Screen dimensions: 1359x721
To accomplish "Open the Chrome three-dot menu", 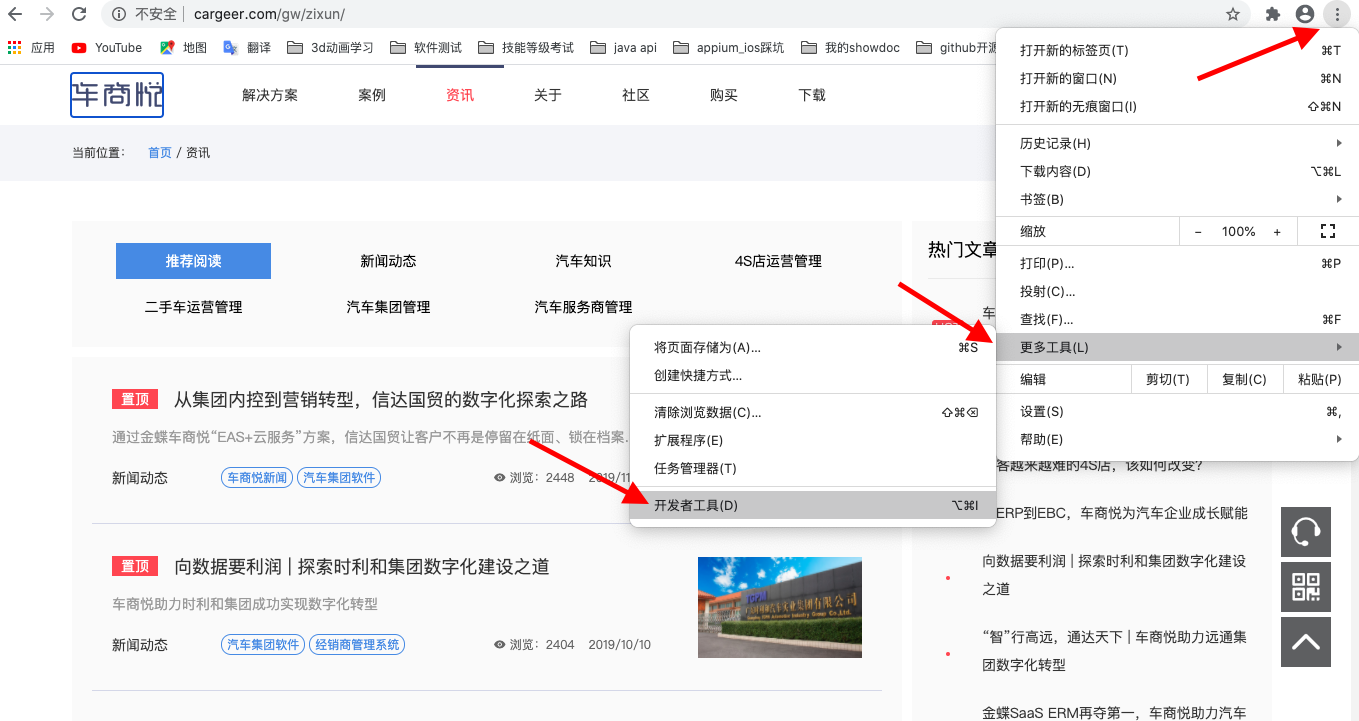I will pos(1336,15).
